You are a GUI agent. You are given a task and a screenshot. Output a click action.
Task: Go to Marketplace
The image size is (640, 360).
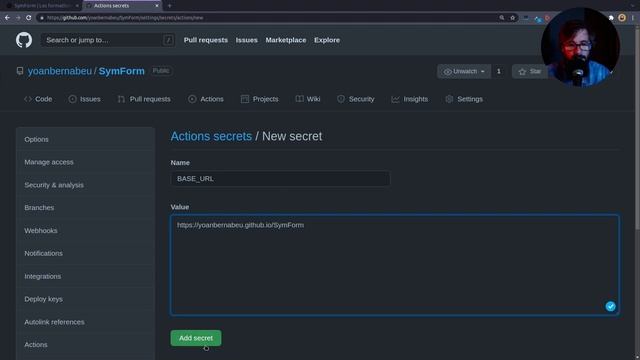coord(286,40)
